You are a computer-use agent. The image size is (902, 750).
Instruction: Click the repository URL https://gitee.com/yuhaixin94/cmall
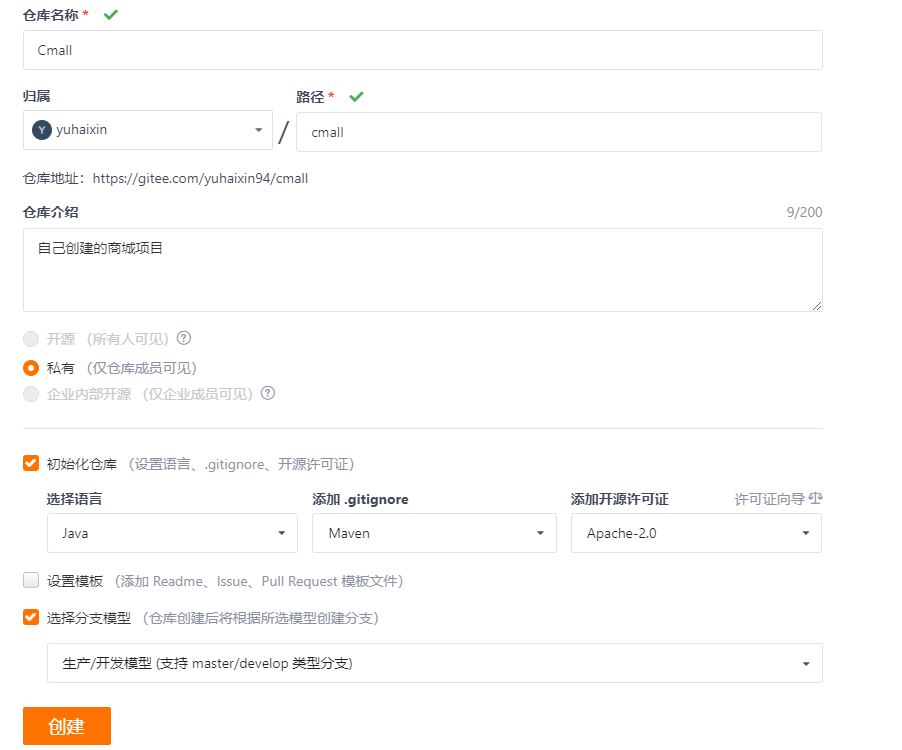coord(200,178)
